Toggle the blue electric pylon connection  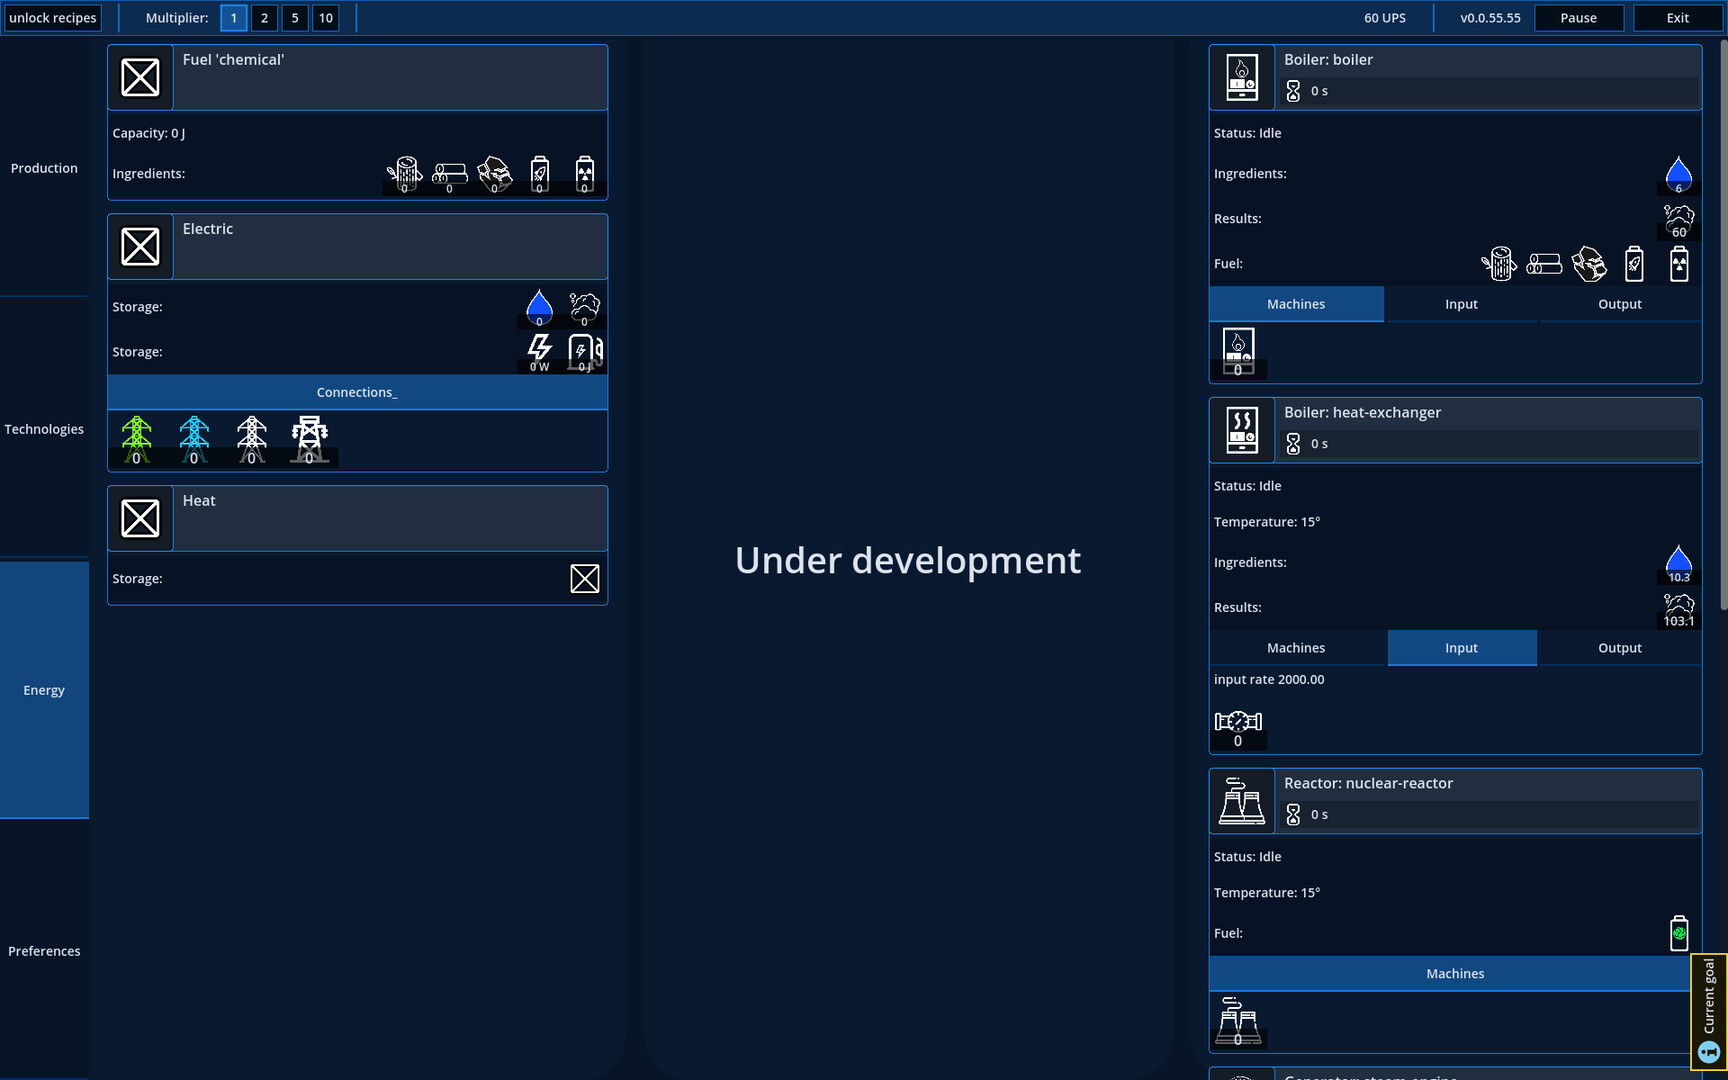click(194, 437)
